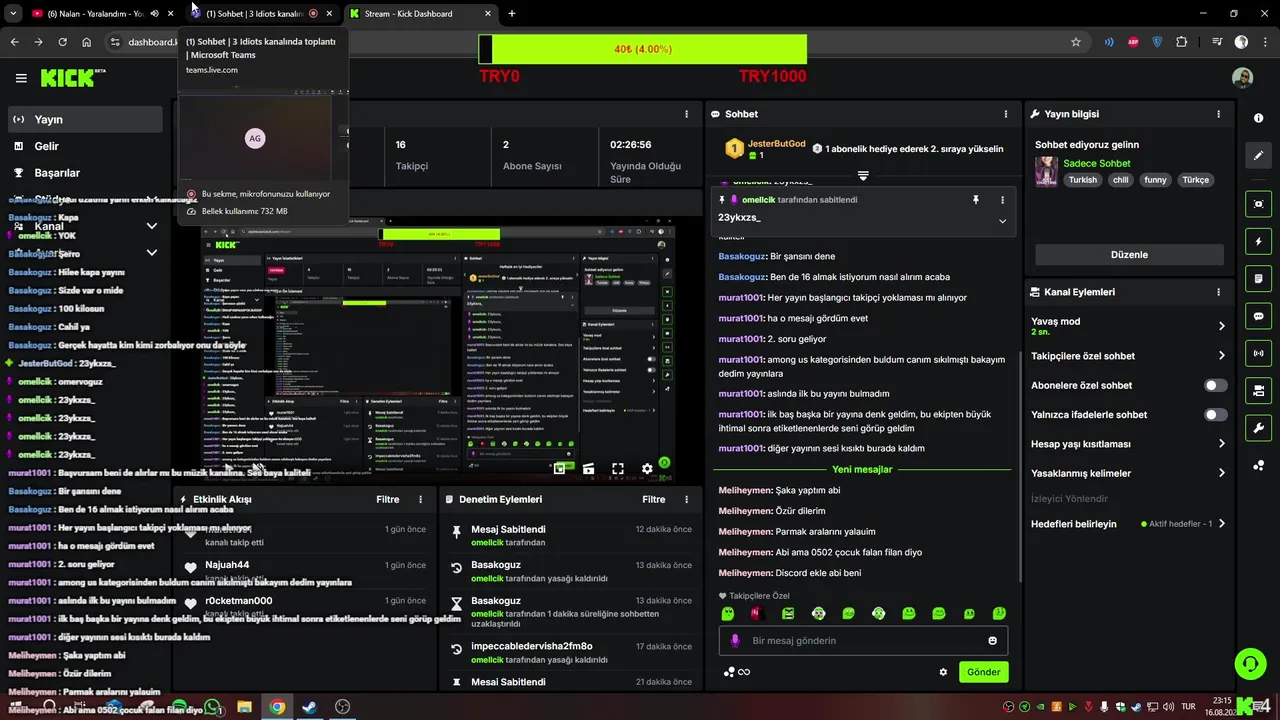Toggle the stream preview widget icon
Image resolution: width=1280 pixels, height=720 pixels.
click(x=1258, y=204)
